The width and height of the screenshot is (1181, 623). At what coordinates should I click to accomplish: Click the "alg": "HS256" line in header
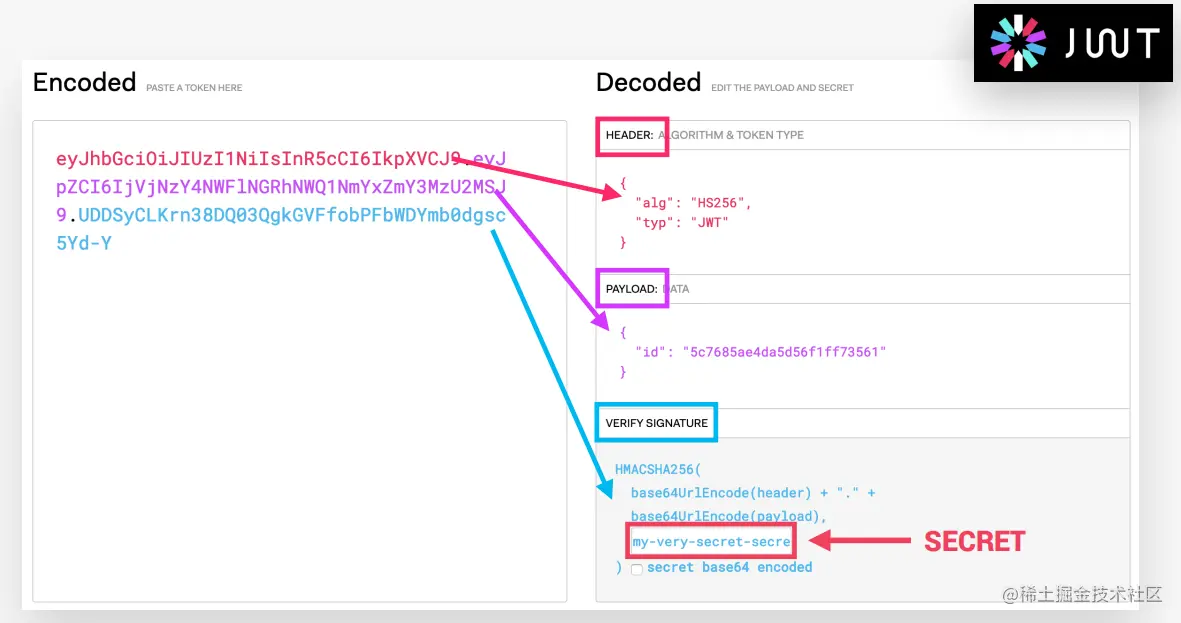tap(692, 203)
